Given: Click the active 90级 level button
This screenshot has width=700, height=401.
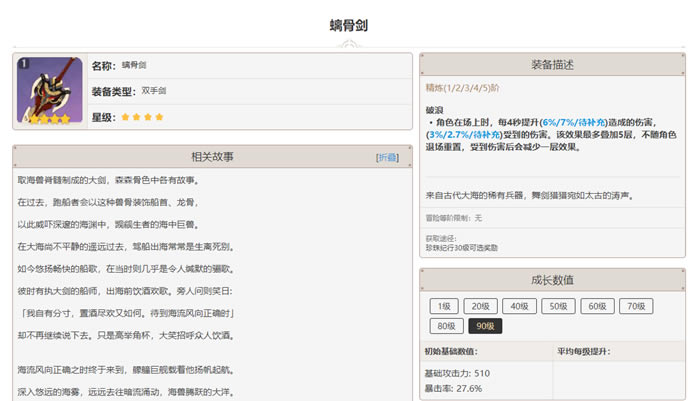Looking at the screenshot, I should coord(483,326).
